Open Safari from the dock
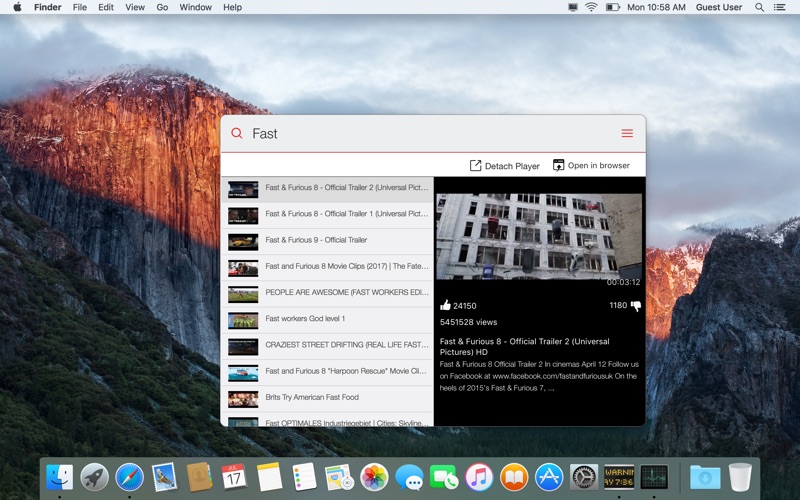Viewport: 800px width, 500px height. coord(130,478)
